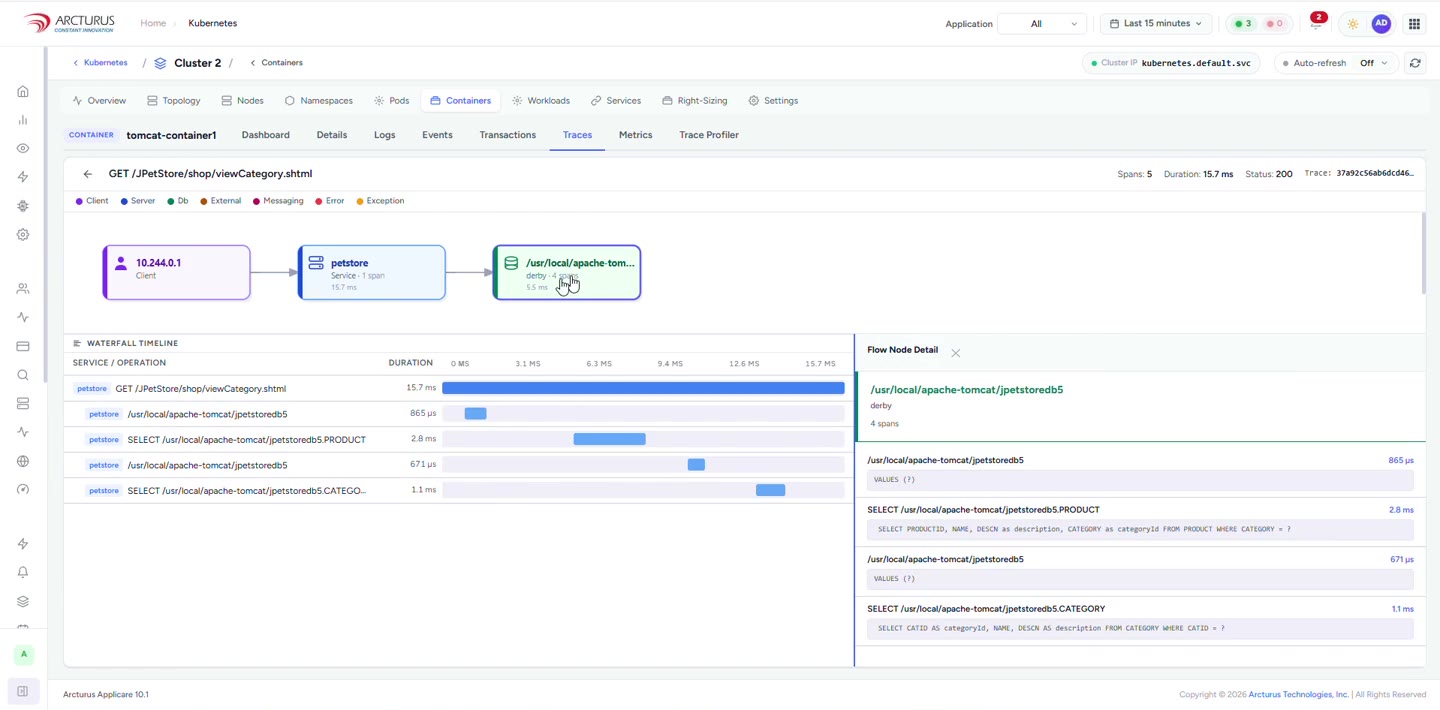The width and height of the screenshot is (1440, 710).
Task: Click the Arcturus logo
Action: (x=69, y=23)
